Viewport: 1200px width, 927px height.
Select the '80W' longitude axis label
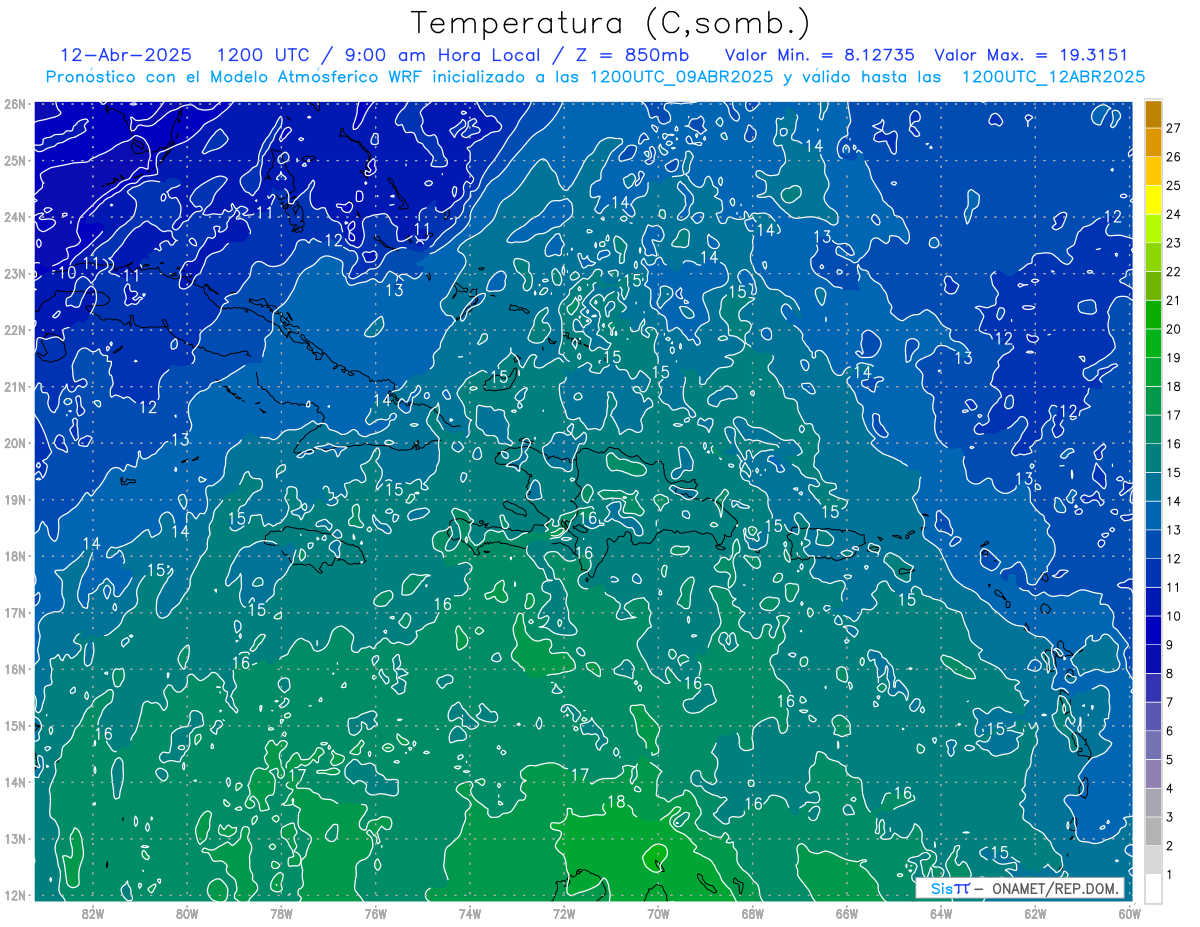pyautogui.click(x=187, y=913)
